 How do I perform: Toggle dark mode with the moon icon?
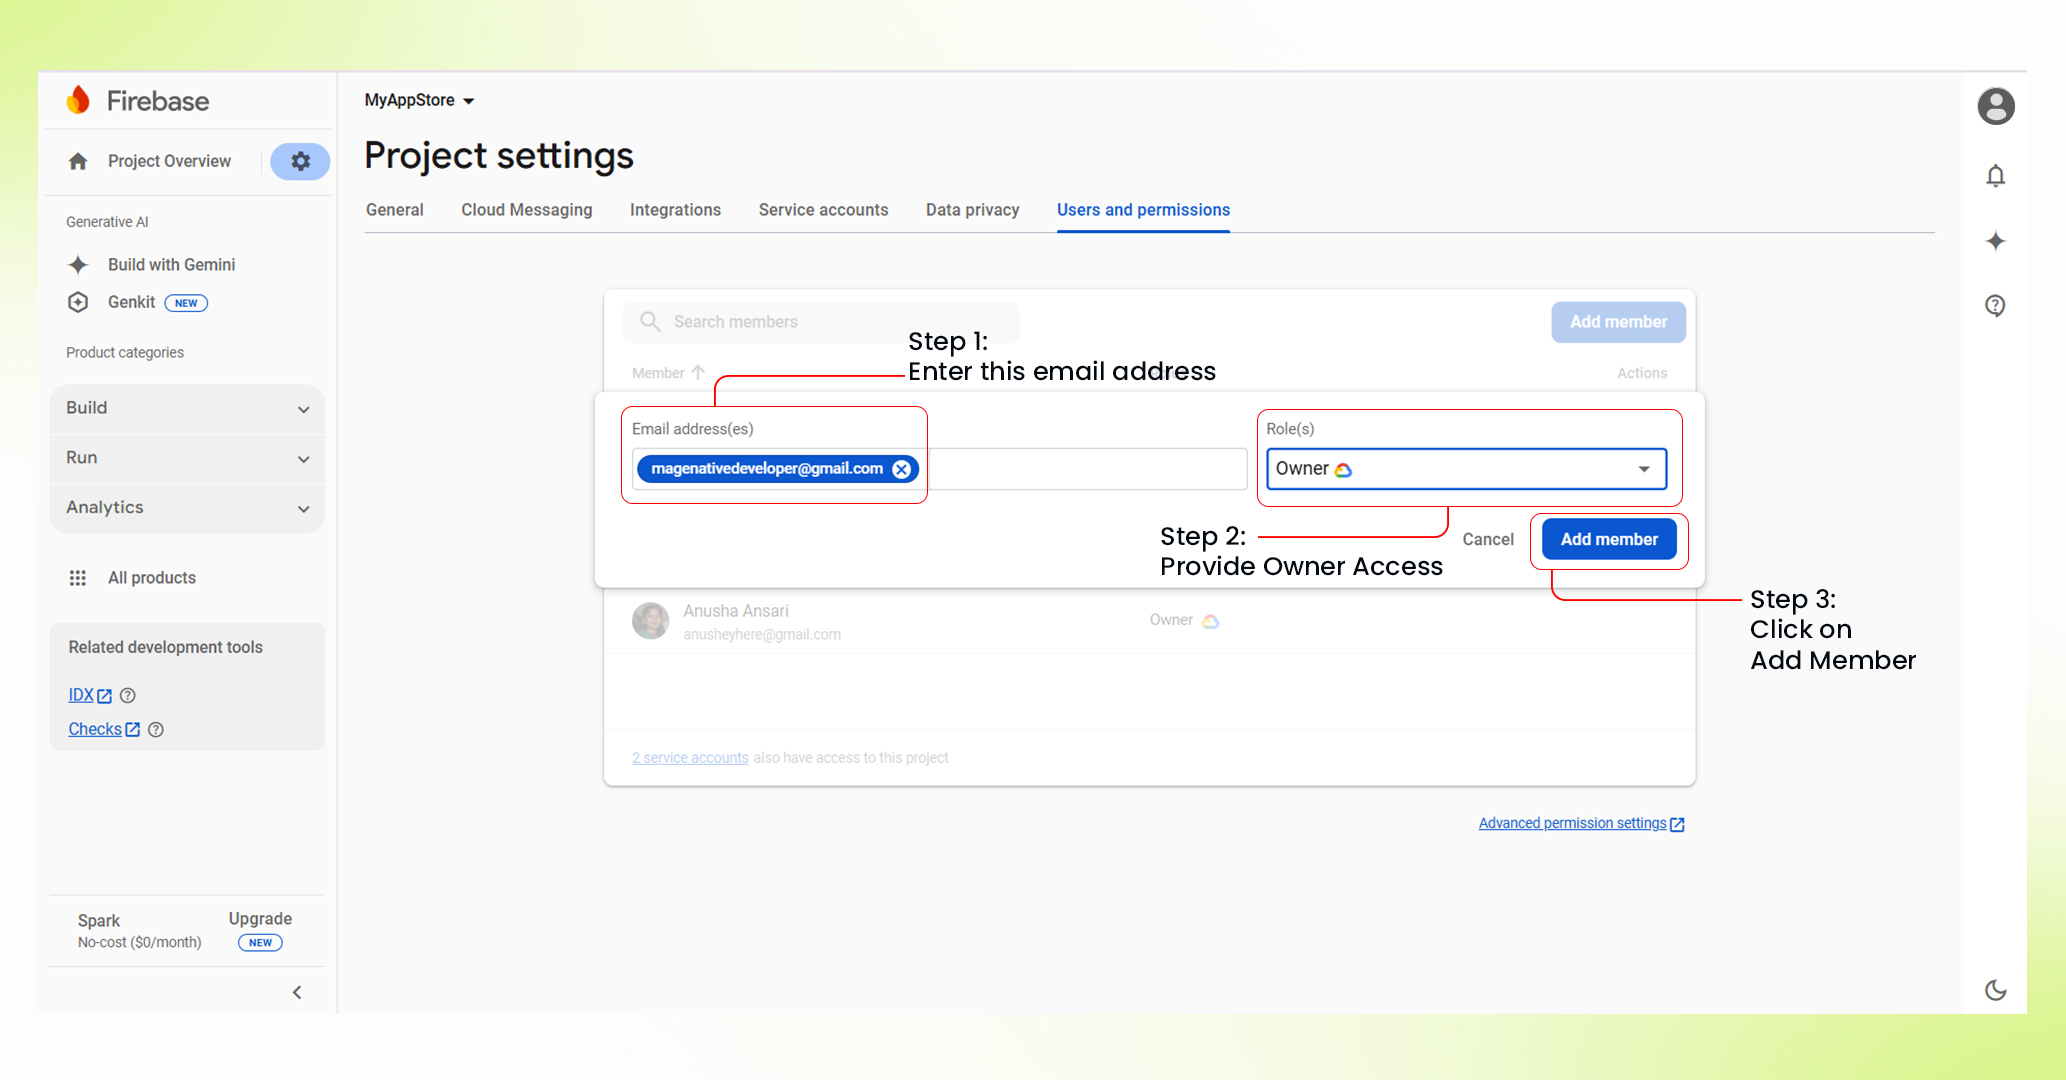tap(1995, 990)
